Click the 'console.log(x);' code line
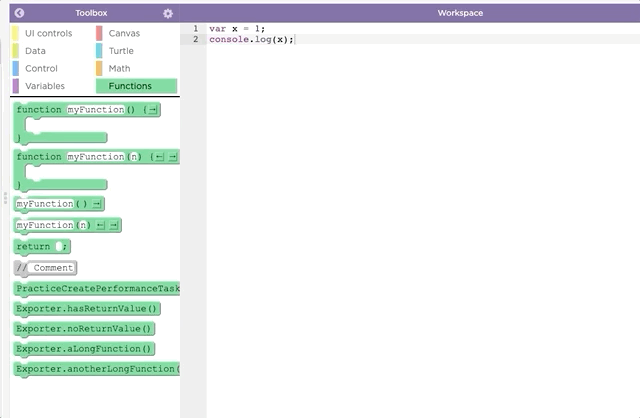 coord(251,39)
